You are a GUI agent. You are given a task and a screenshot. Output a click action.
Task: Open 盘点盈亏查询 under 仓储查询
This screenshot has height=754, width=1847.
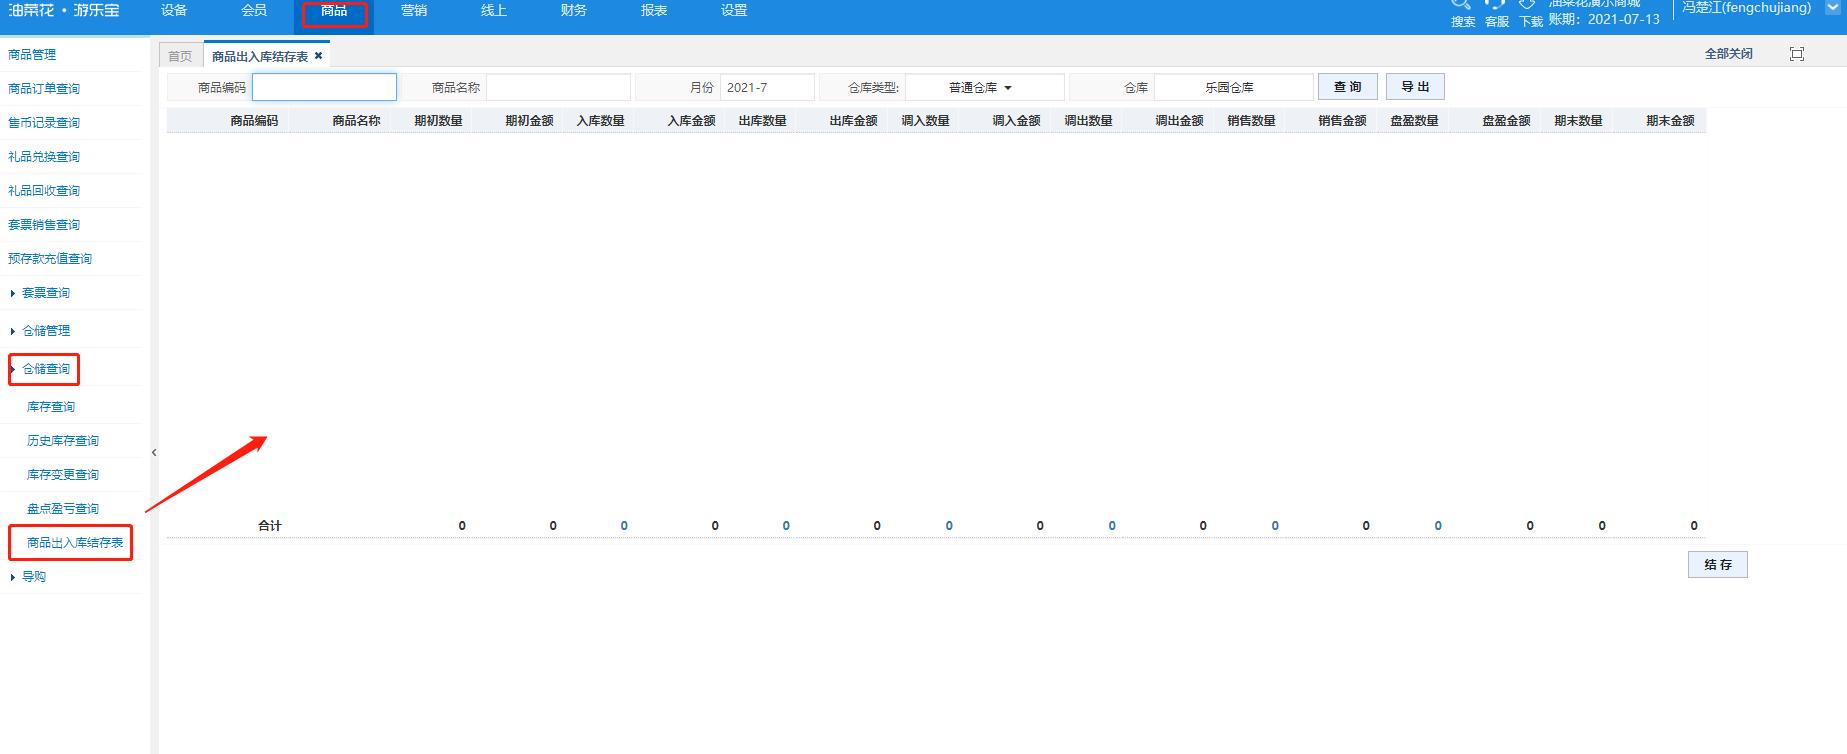[63, 509]
